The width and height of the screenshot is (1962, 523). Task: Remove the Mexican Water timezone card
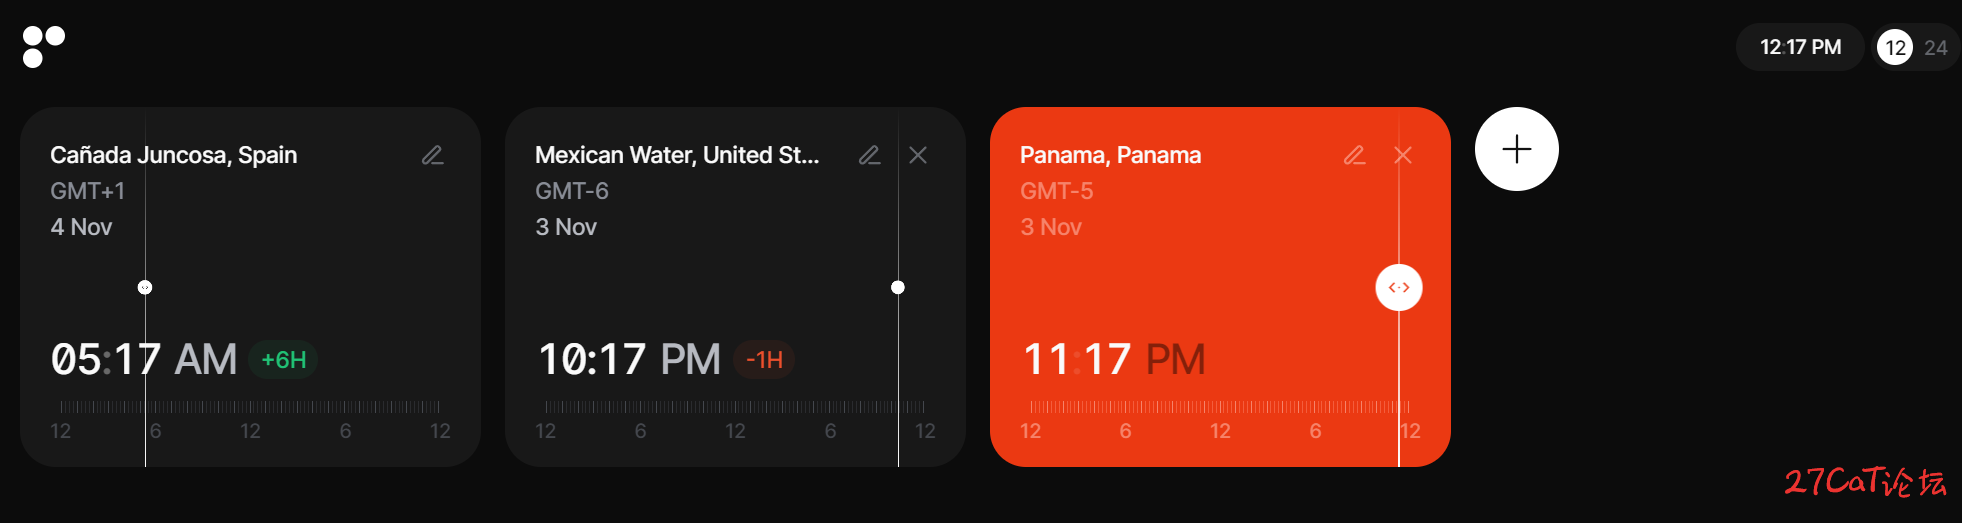pyautogui.click(x=918, y=155)
